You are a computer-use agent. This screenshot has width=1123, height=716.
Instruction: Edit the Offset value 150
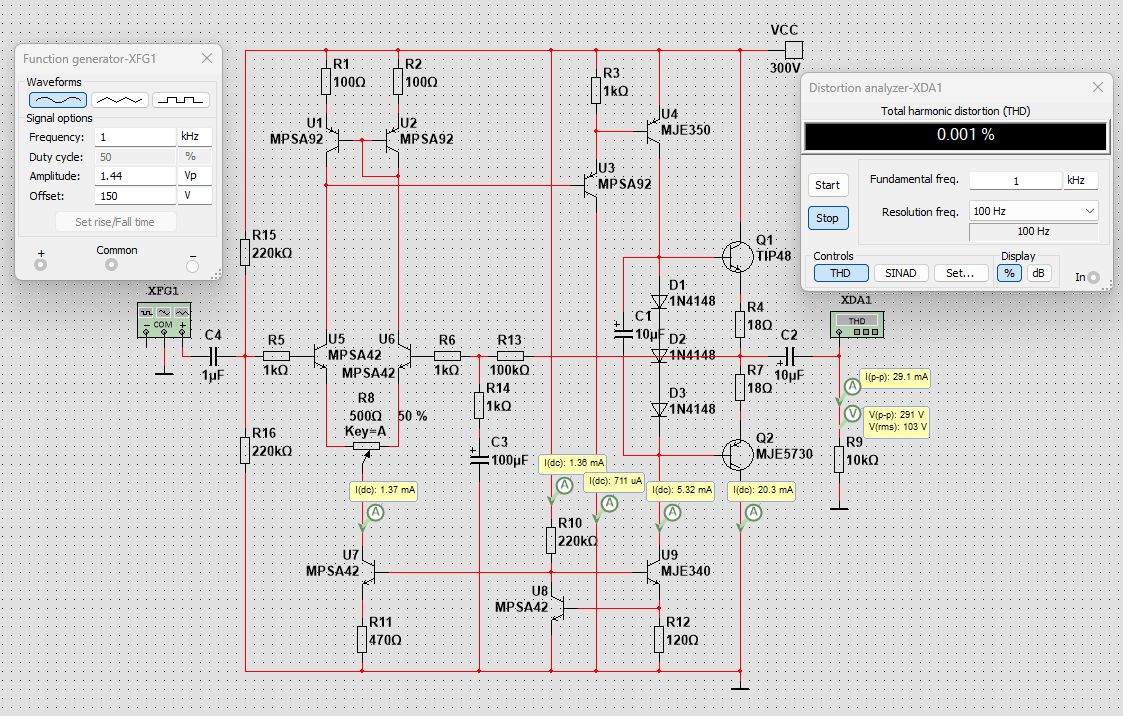pos(135,196)
